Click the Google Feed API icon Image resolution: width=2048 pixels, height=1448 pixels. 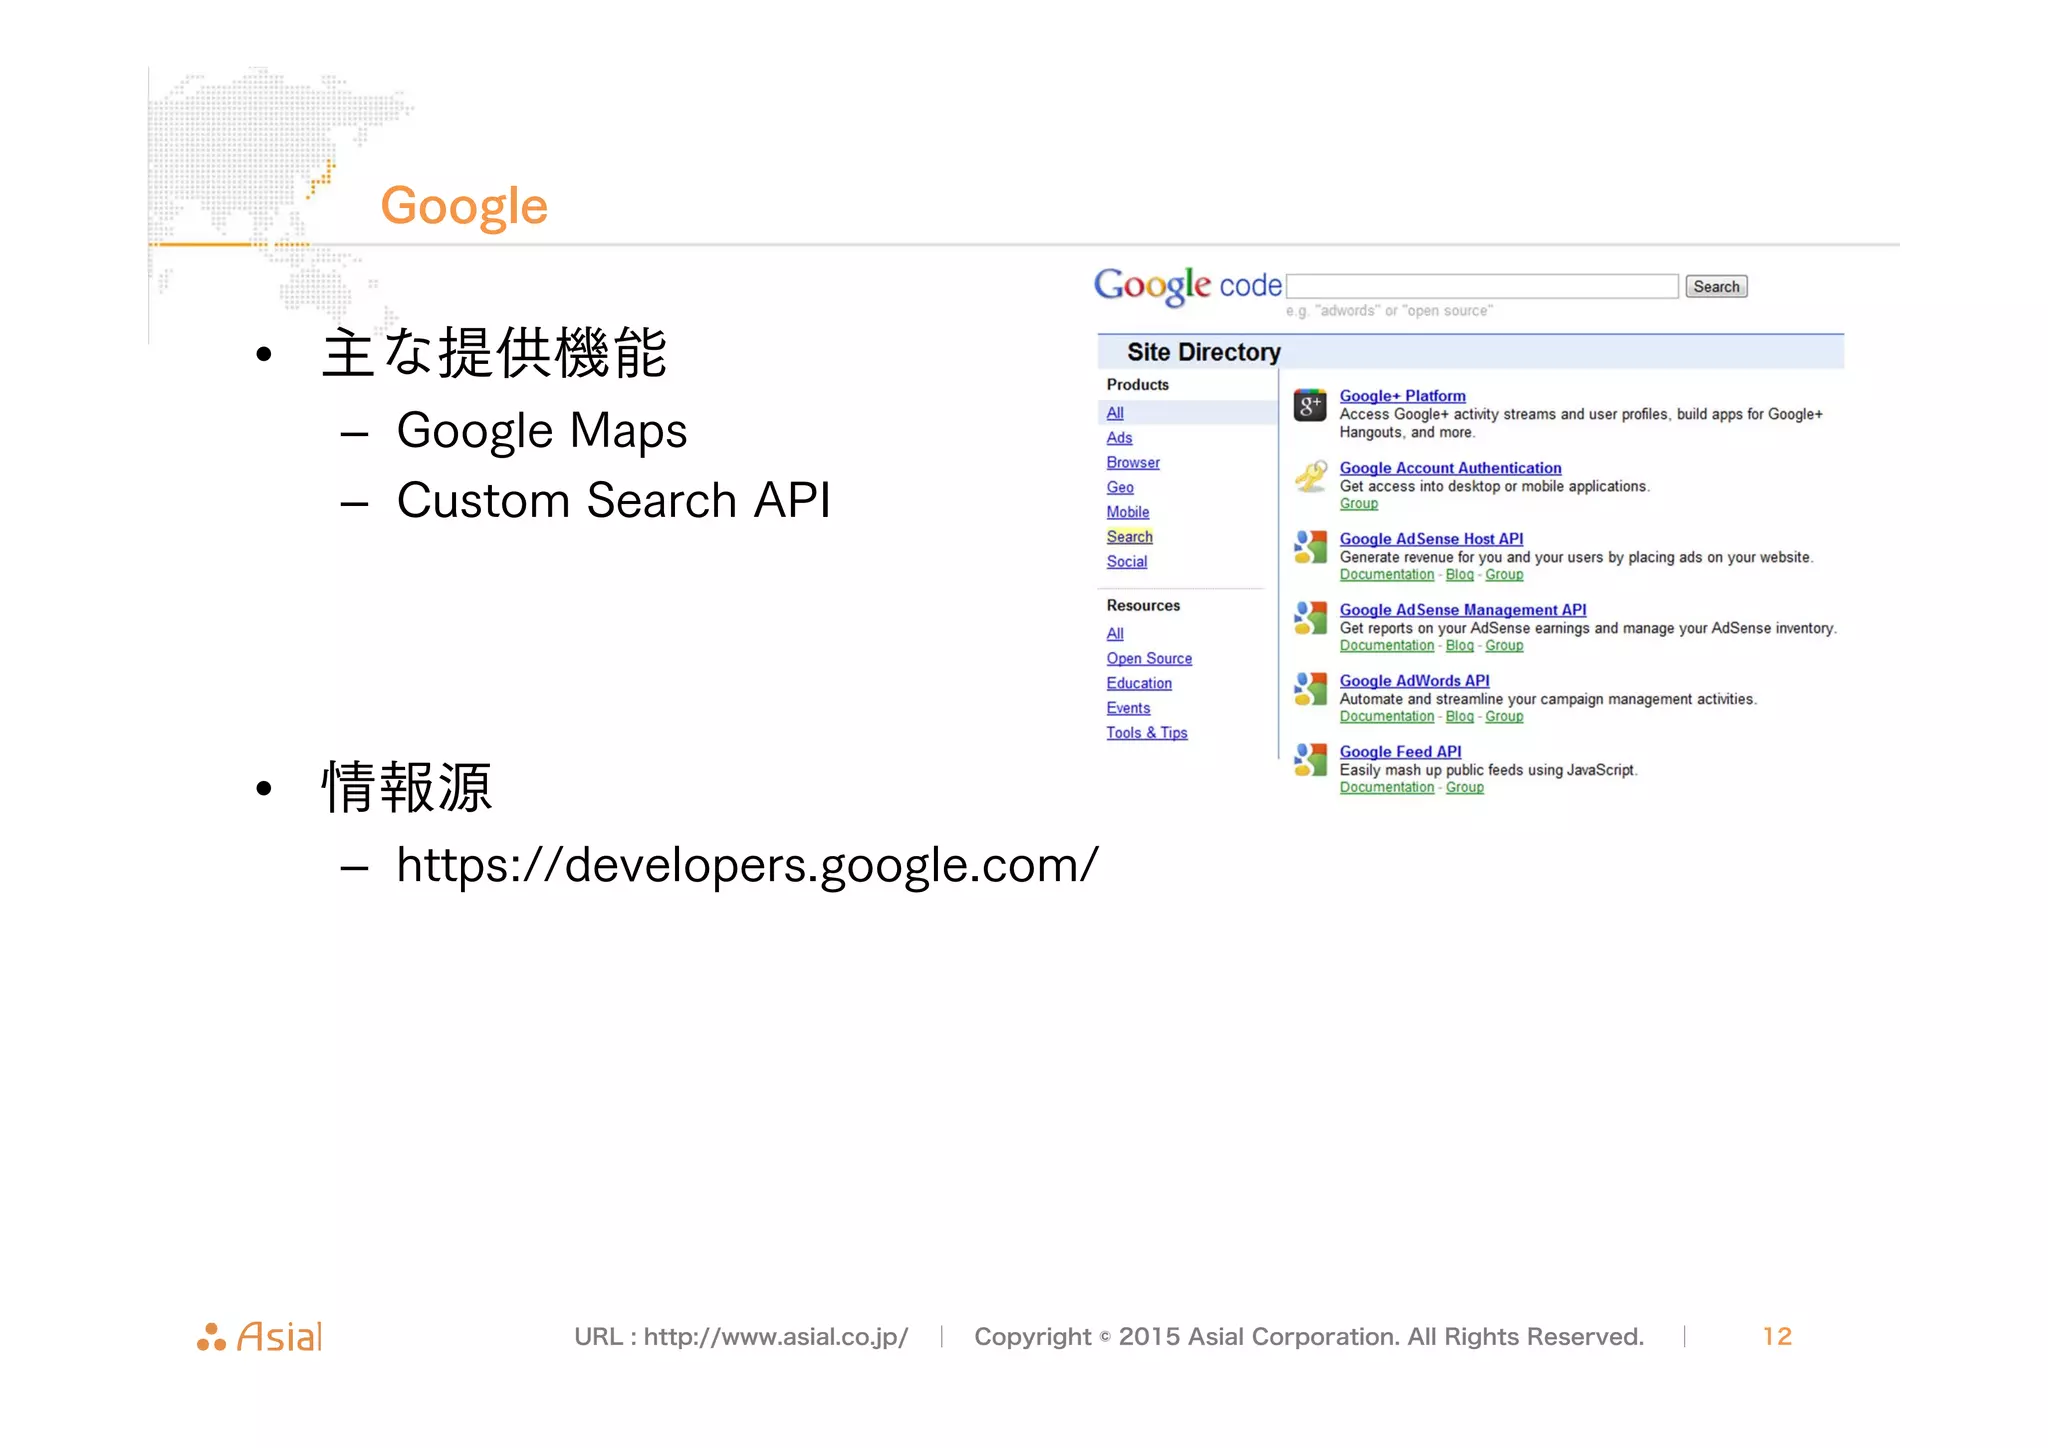pyautogui.click(x=1310, y=760)
